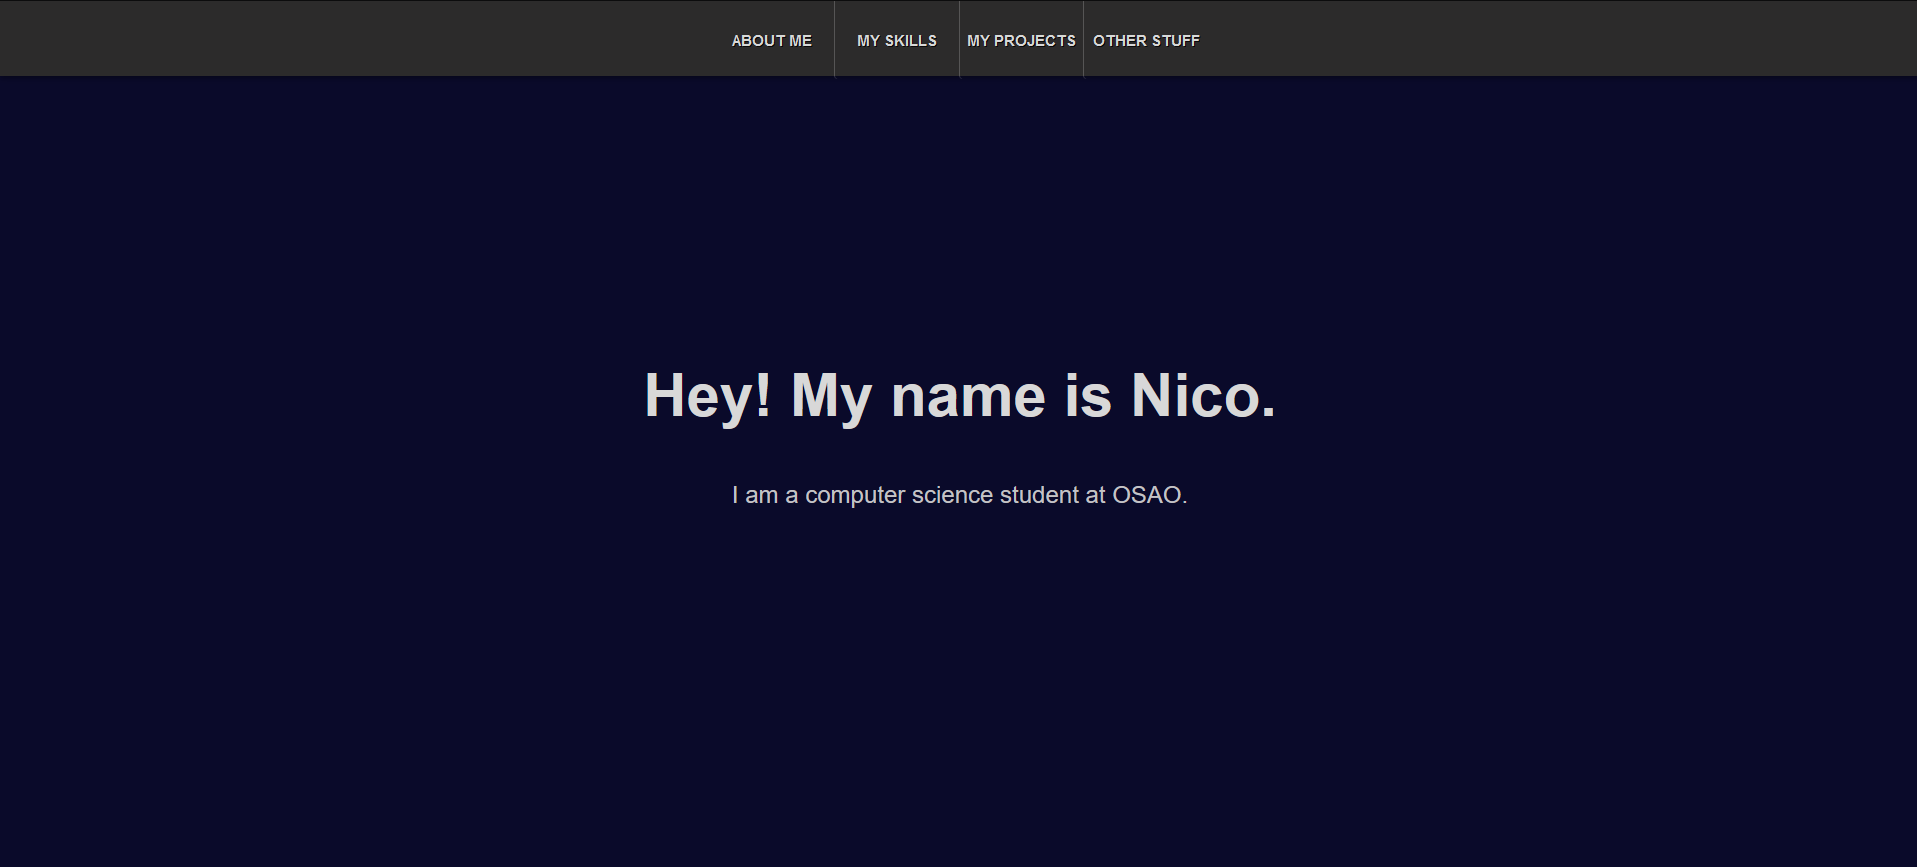Image resolution: width=1917 pixels, height=867 pixels.
Task: Open the About Me nav link
Action: pos(771,41)
